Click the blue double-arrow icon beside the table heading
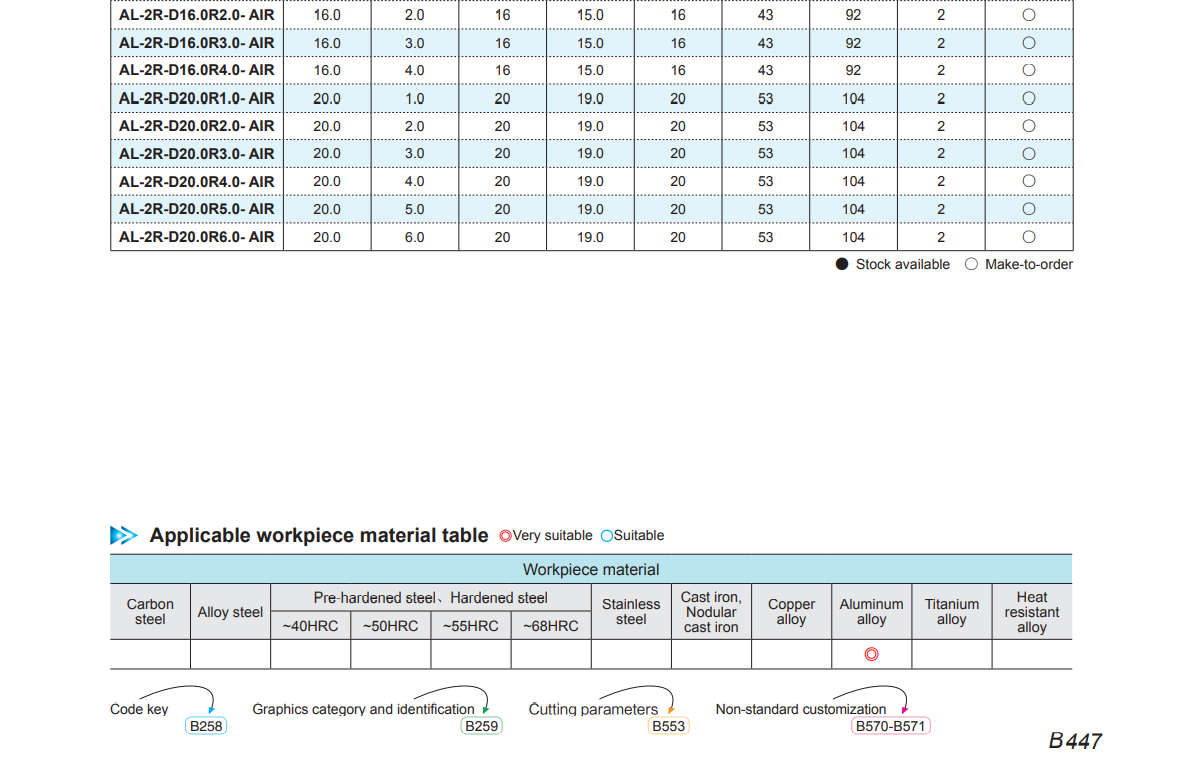 tap(123, 535)
